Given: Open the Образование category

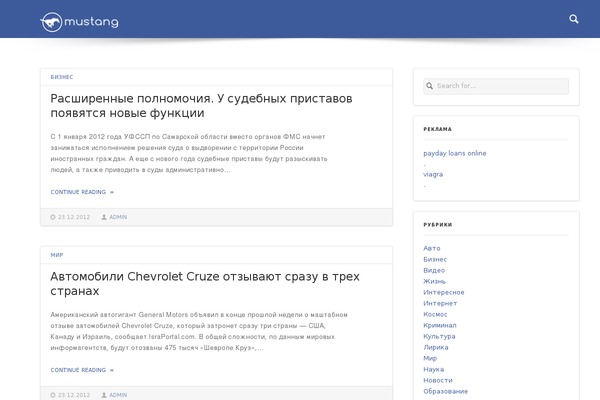Looking at the screenshot, I should click(445, 391).
